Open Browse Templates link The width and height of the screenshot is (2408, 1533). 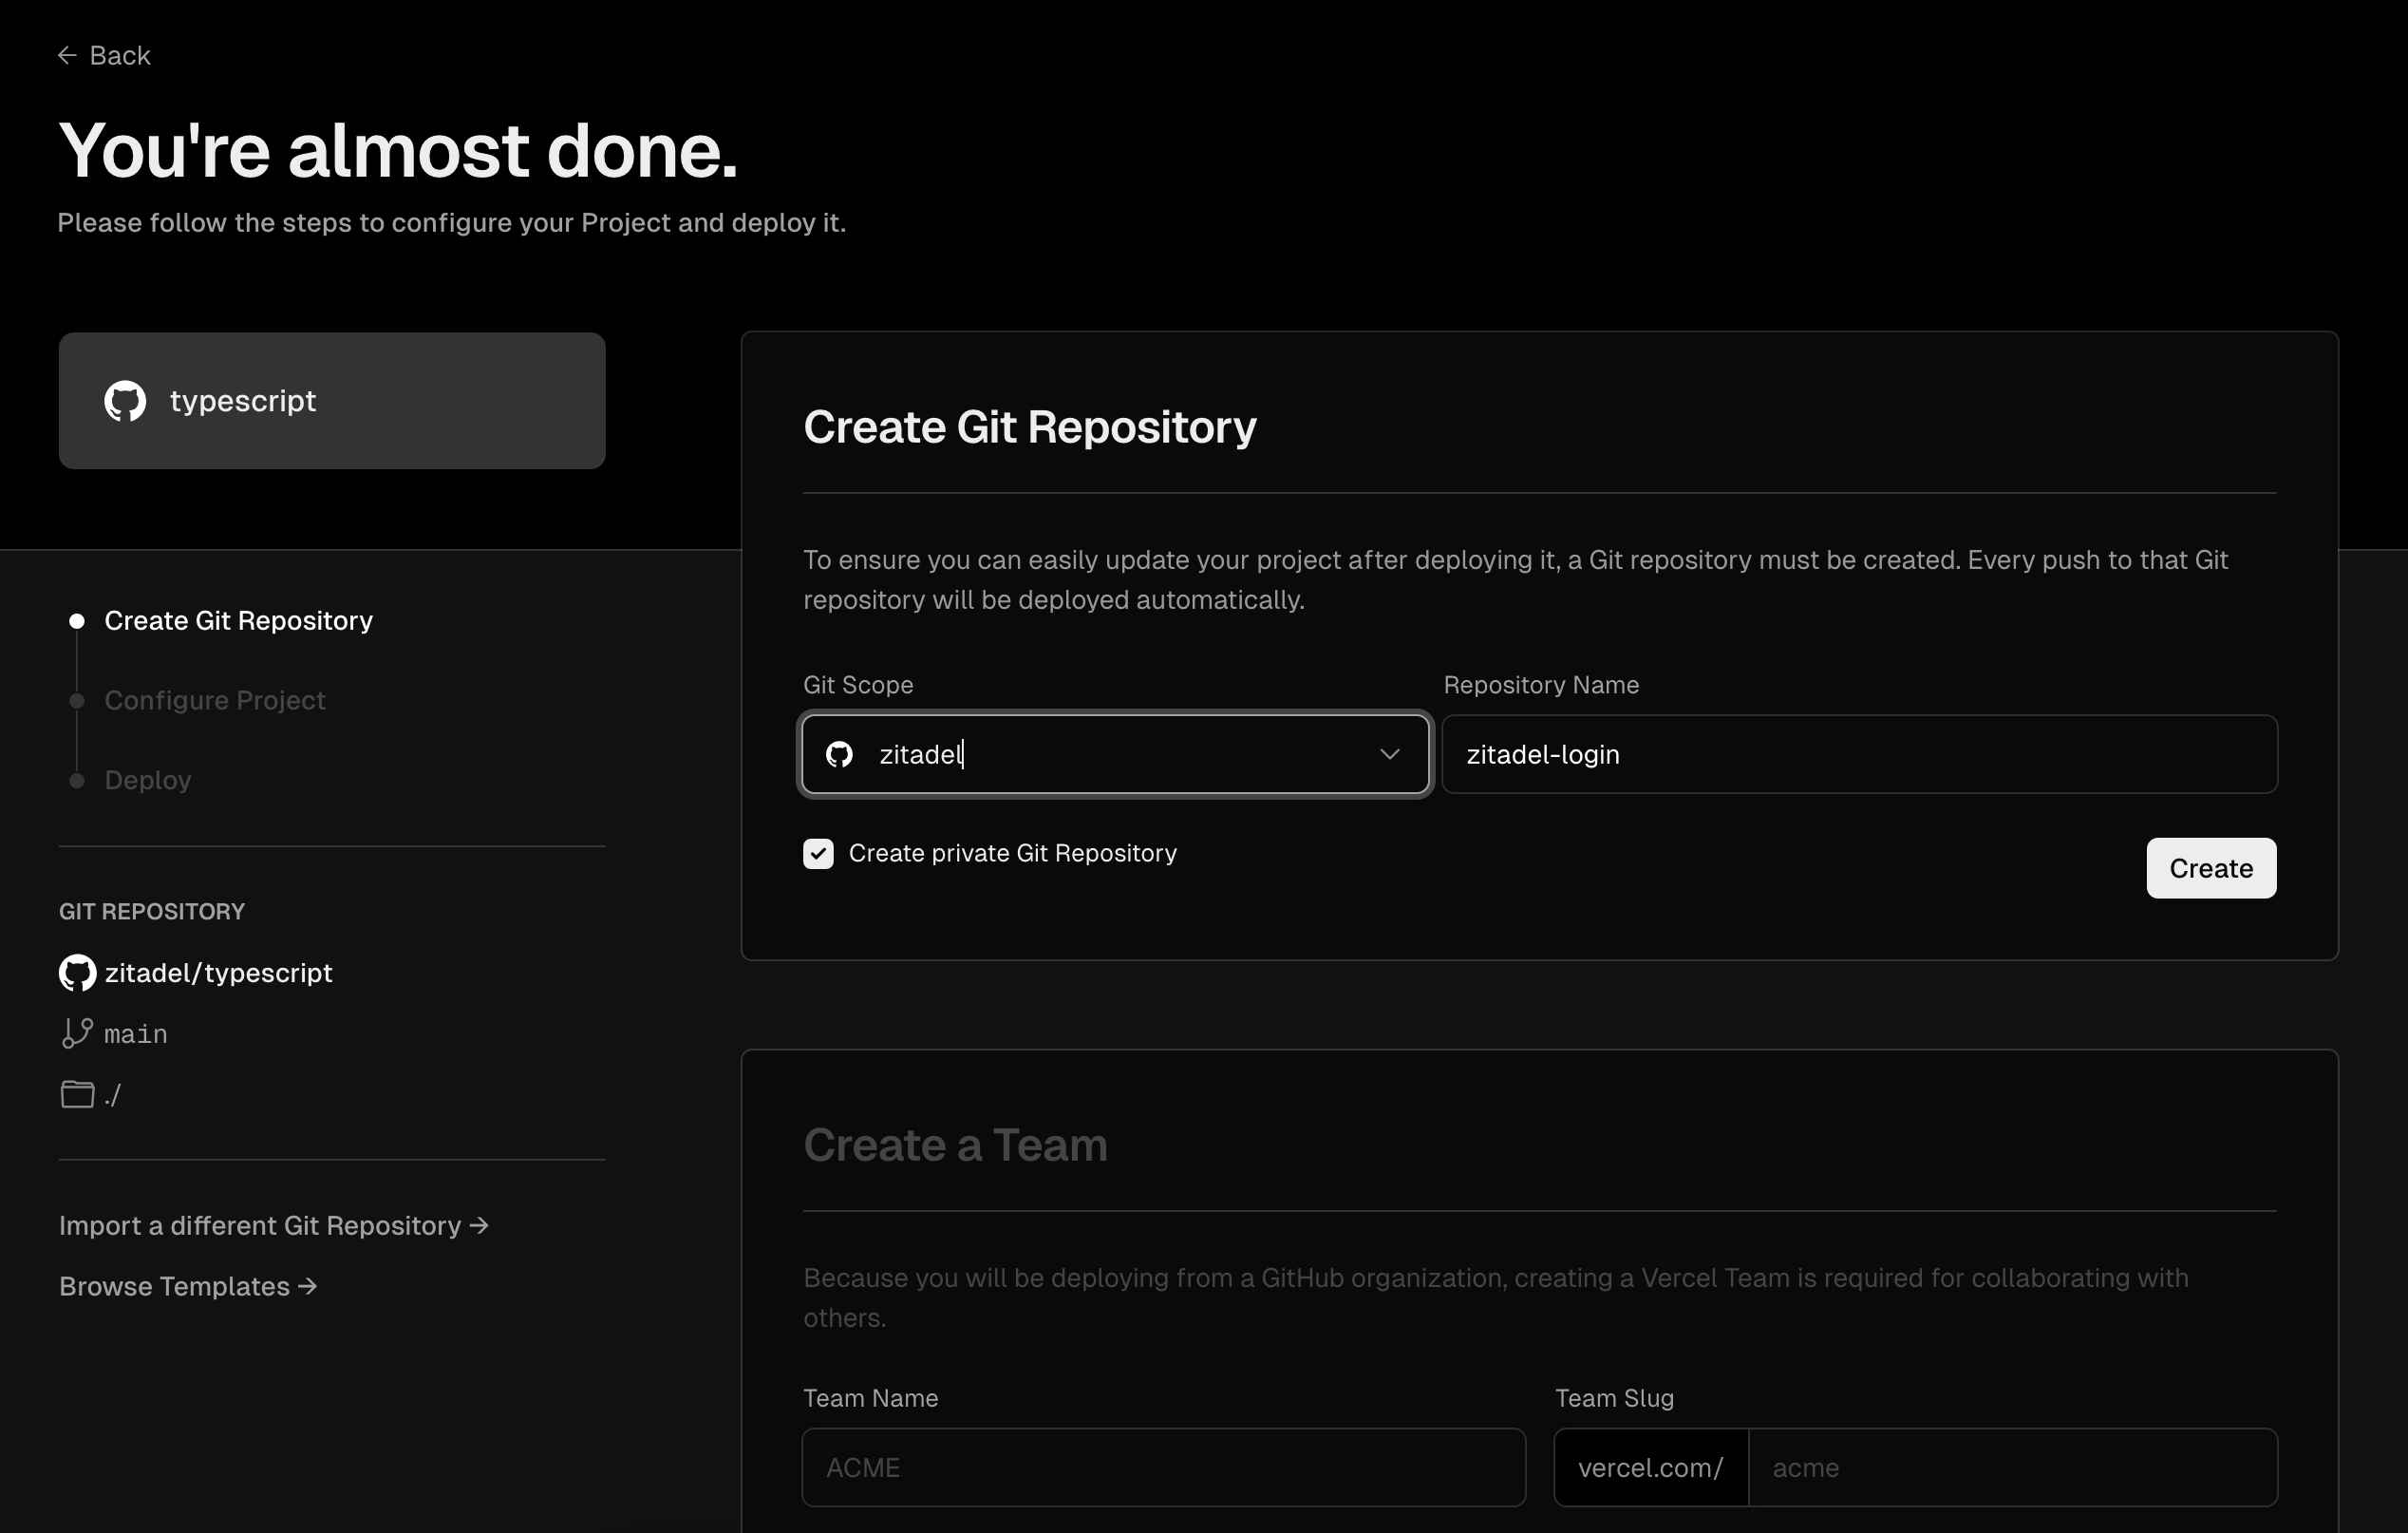175,1286
